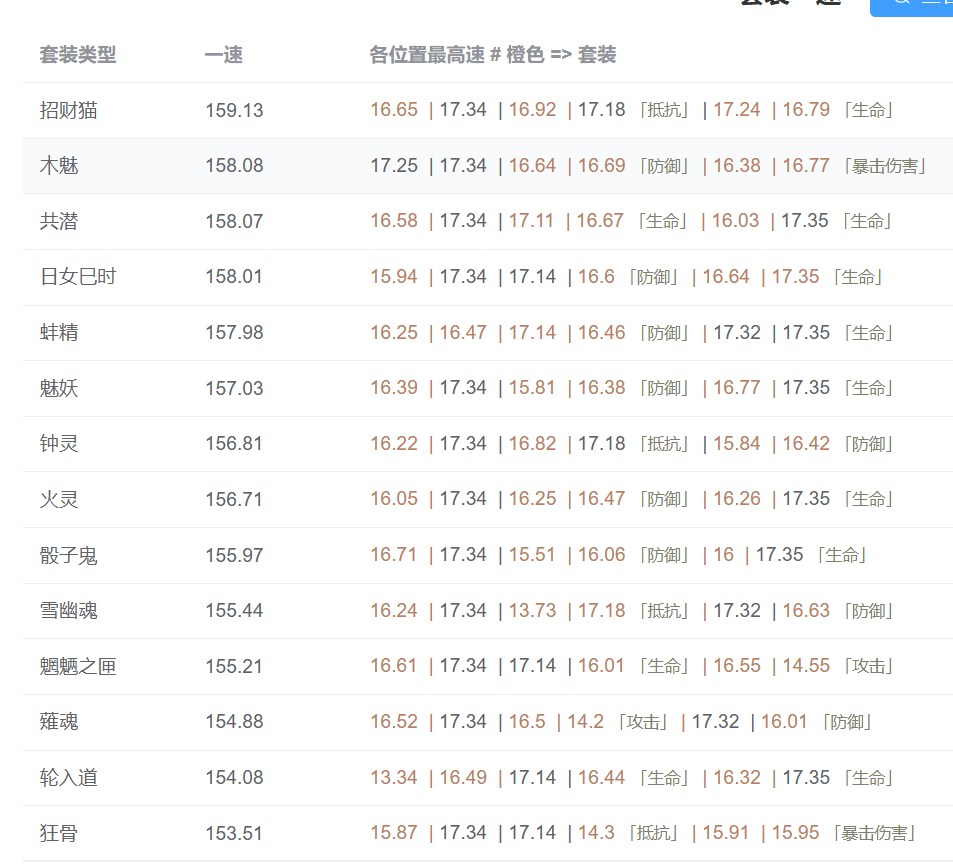Click the 蚌精 set name
The image size is (953, 865).
point(59,332)
